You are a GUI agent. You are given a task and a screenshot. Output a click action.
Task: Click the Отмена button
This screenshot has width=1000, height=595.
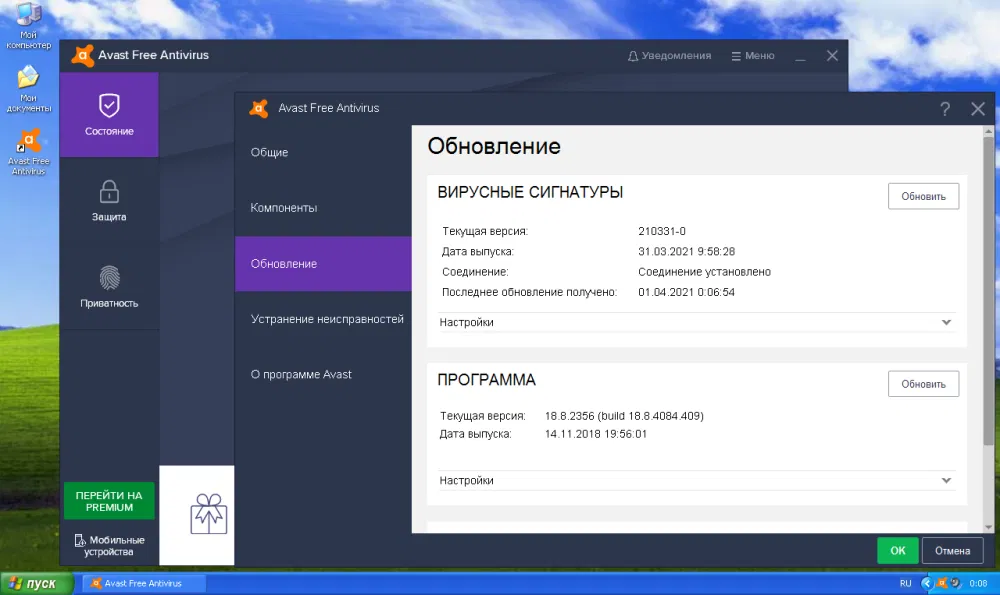[x=952, y=550]
